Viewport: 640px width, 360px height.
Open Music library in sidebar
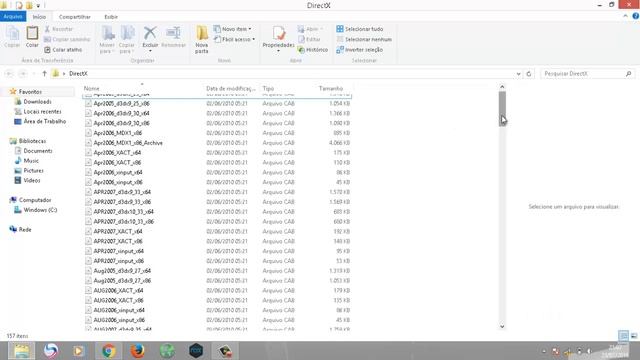31,160
